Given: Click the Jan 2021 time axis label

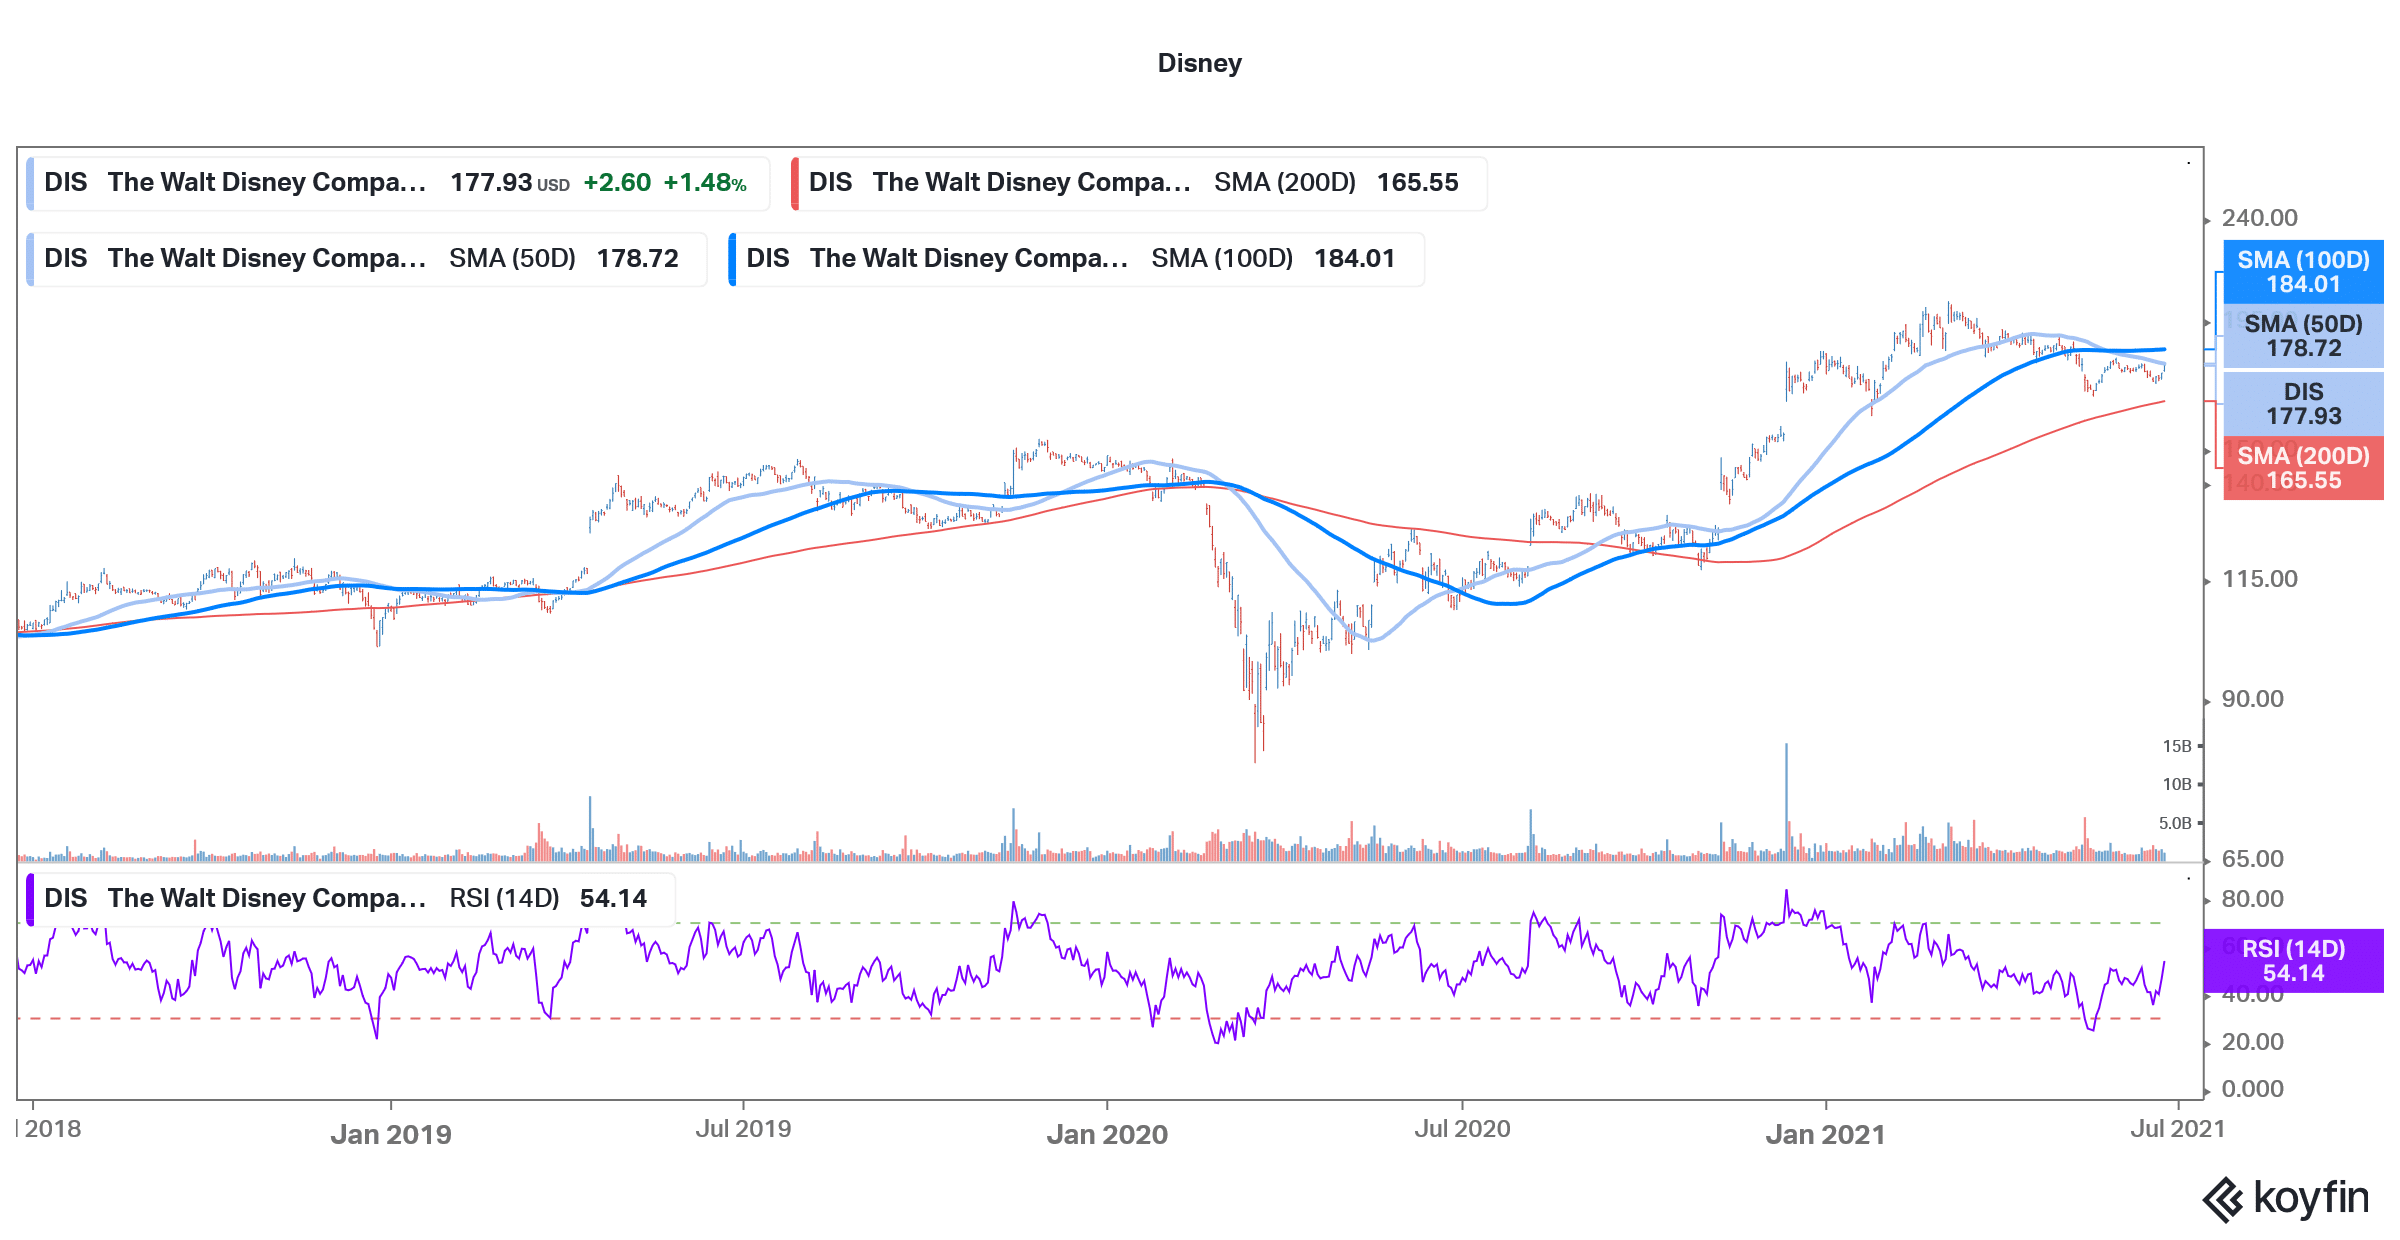Looking at the screenshot, I should [1825, 1134].
